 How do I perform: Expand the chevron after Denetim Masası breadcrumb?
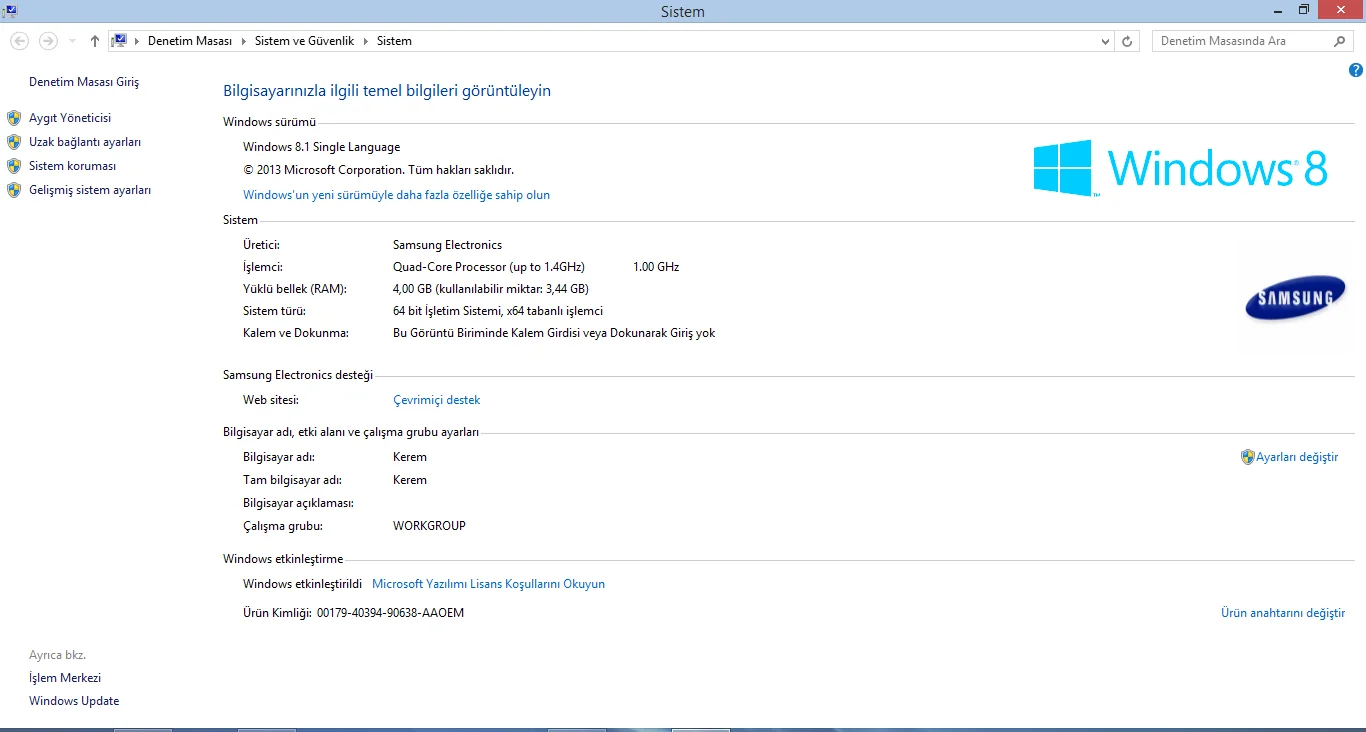[x=243, y=41]
